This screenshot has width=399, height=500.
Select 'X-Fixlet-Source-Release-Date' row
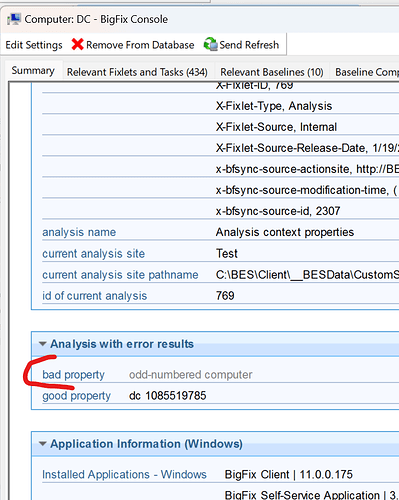point(307,148)
